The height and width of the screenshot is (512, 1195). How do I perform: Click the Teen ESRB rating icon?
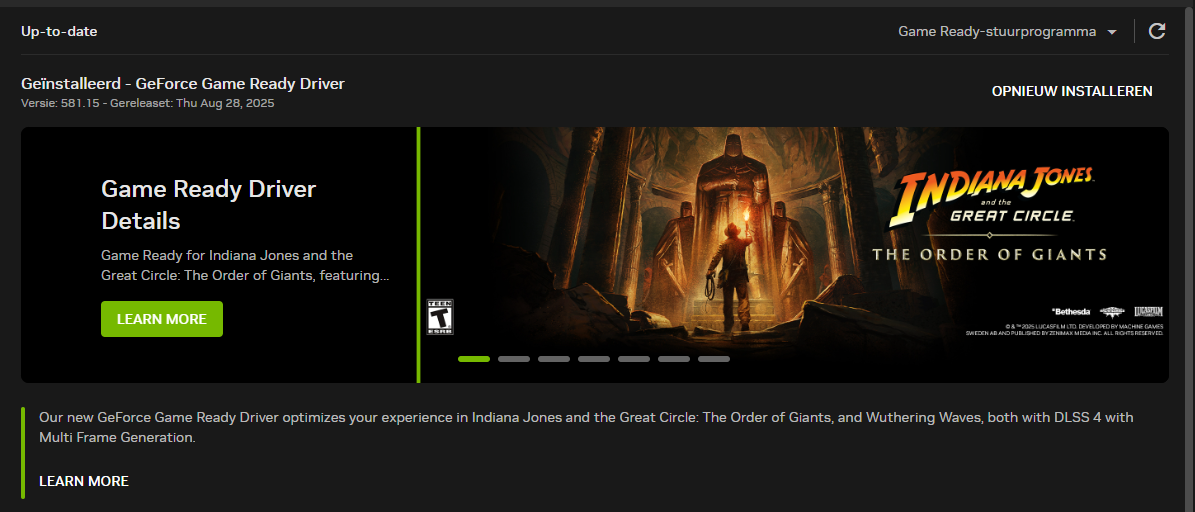pyautogui.click(x=440, y=317)
